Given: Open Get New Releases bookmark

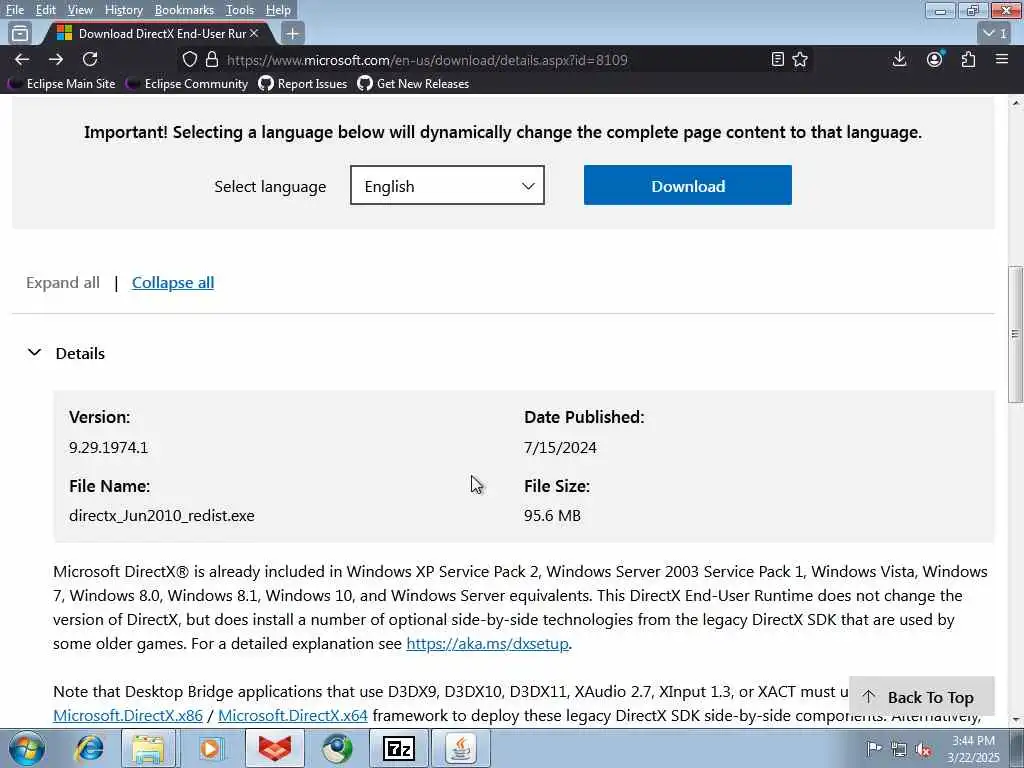Looking at the screenshot, I should (413, 84).
